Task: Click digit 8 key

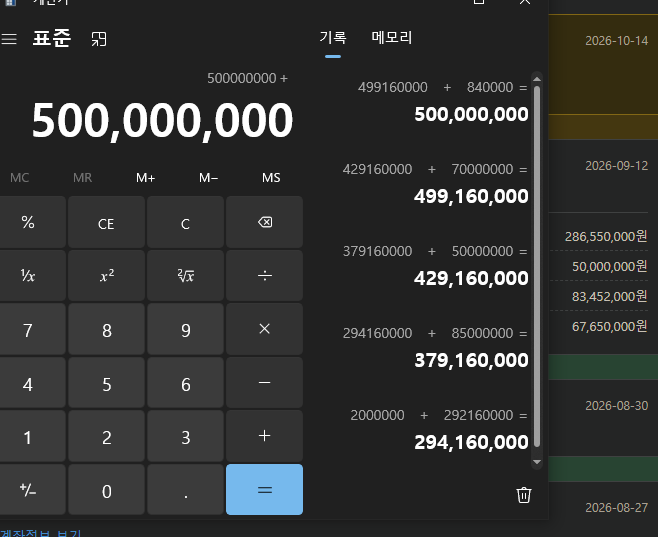Action: (107, 329)
